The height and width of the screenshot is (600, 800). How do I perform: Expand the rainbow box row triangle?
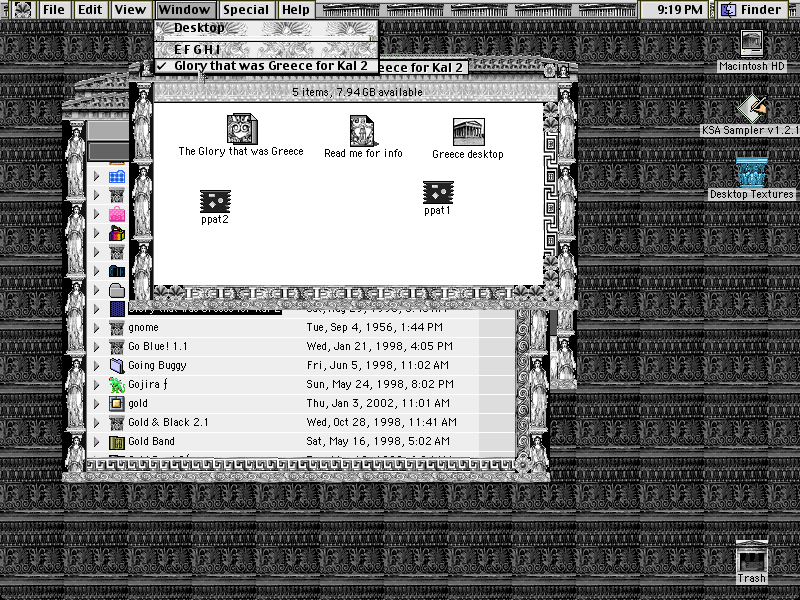[x=96, y=233]
